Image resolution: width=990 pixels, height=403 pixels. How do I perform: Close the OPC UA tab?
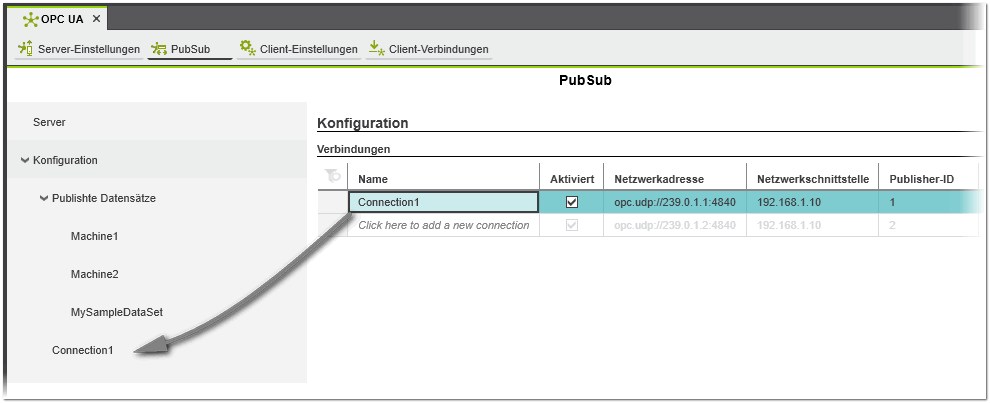coord(96,19)
